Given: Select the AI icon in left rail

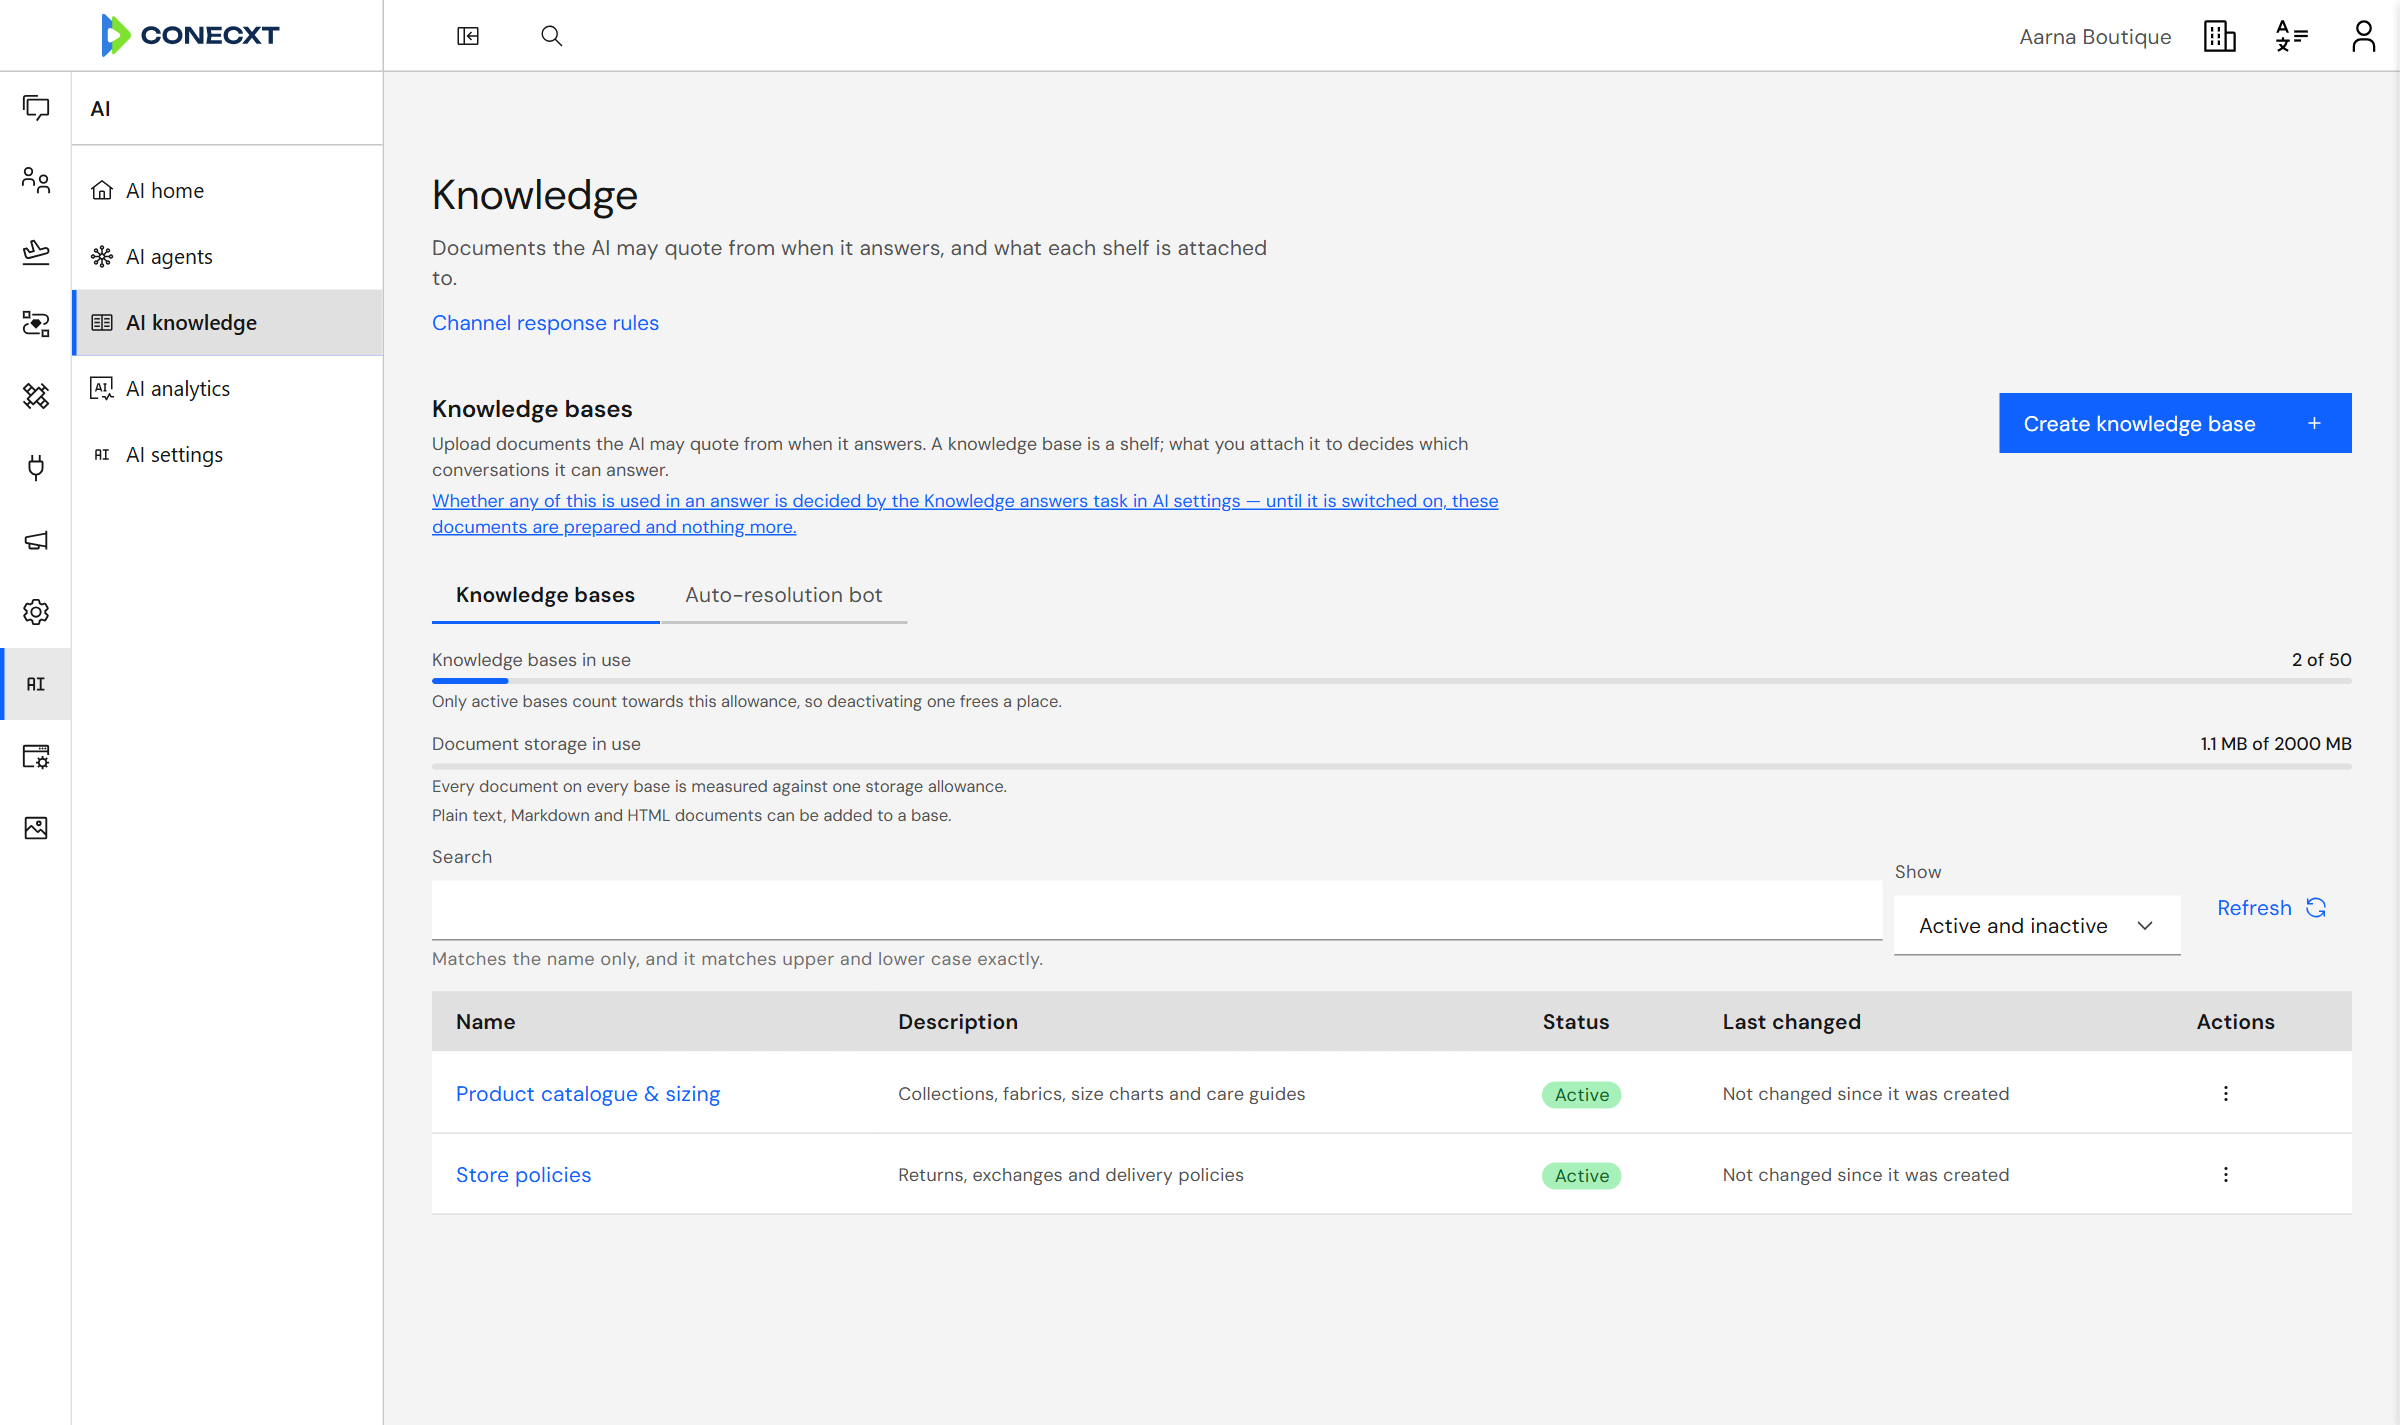Looking at the screenshot, I should (x=36, y=684).
